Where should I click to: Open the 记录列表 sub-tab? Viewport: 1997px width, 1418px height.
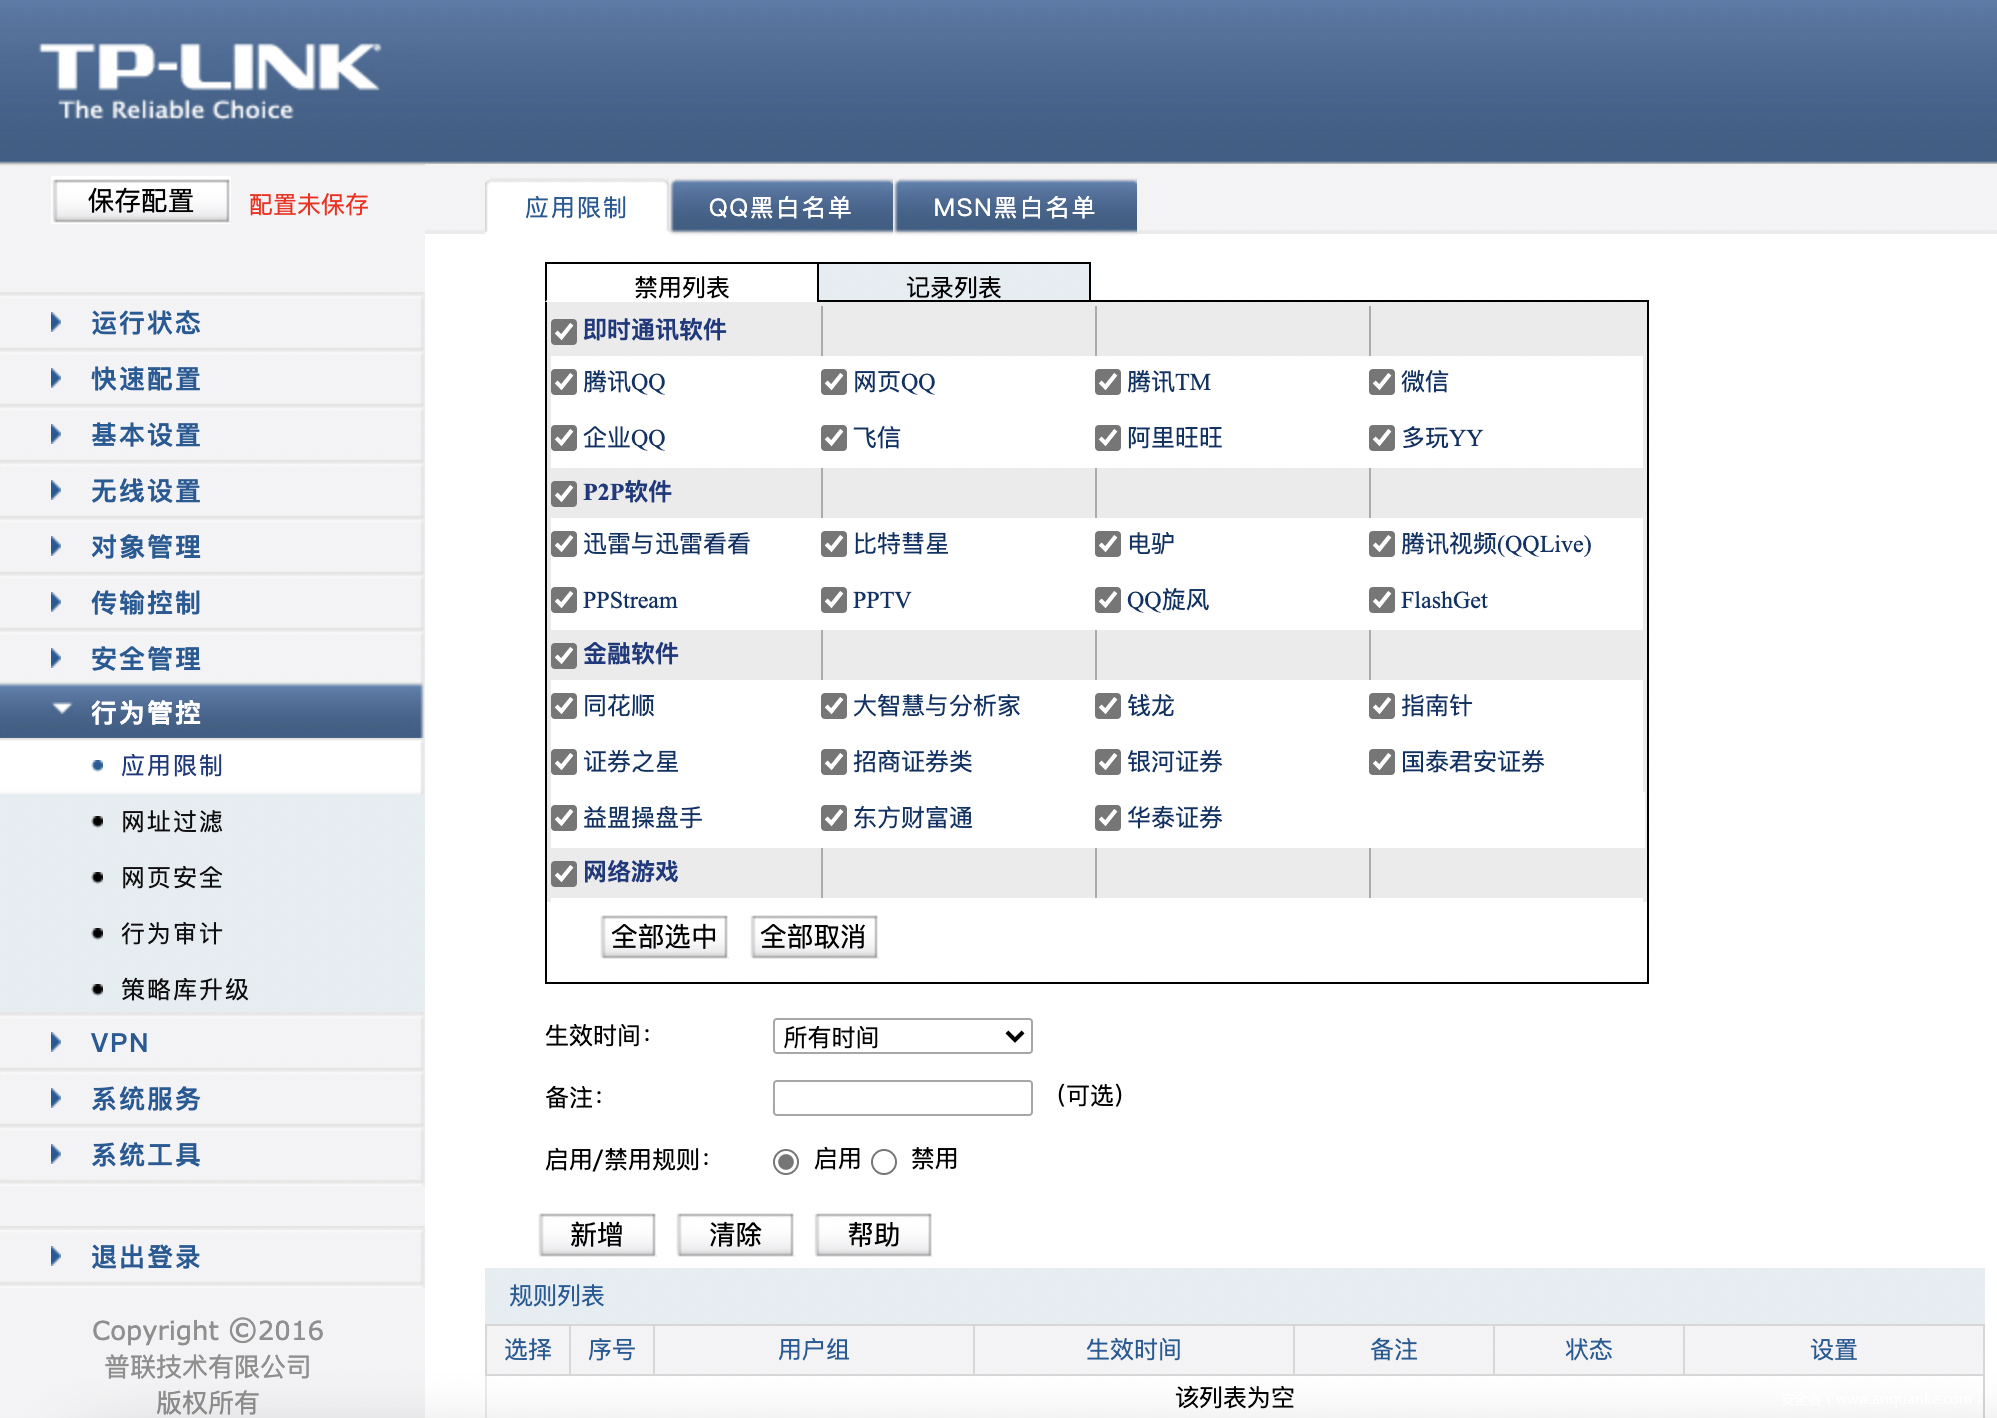pyautogui.click(x=953, y=286)
